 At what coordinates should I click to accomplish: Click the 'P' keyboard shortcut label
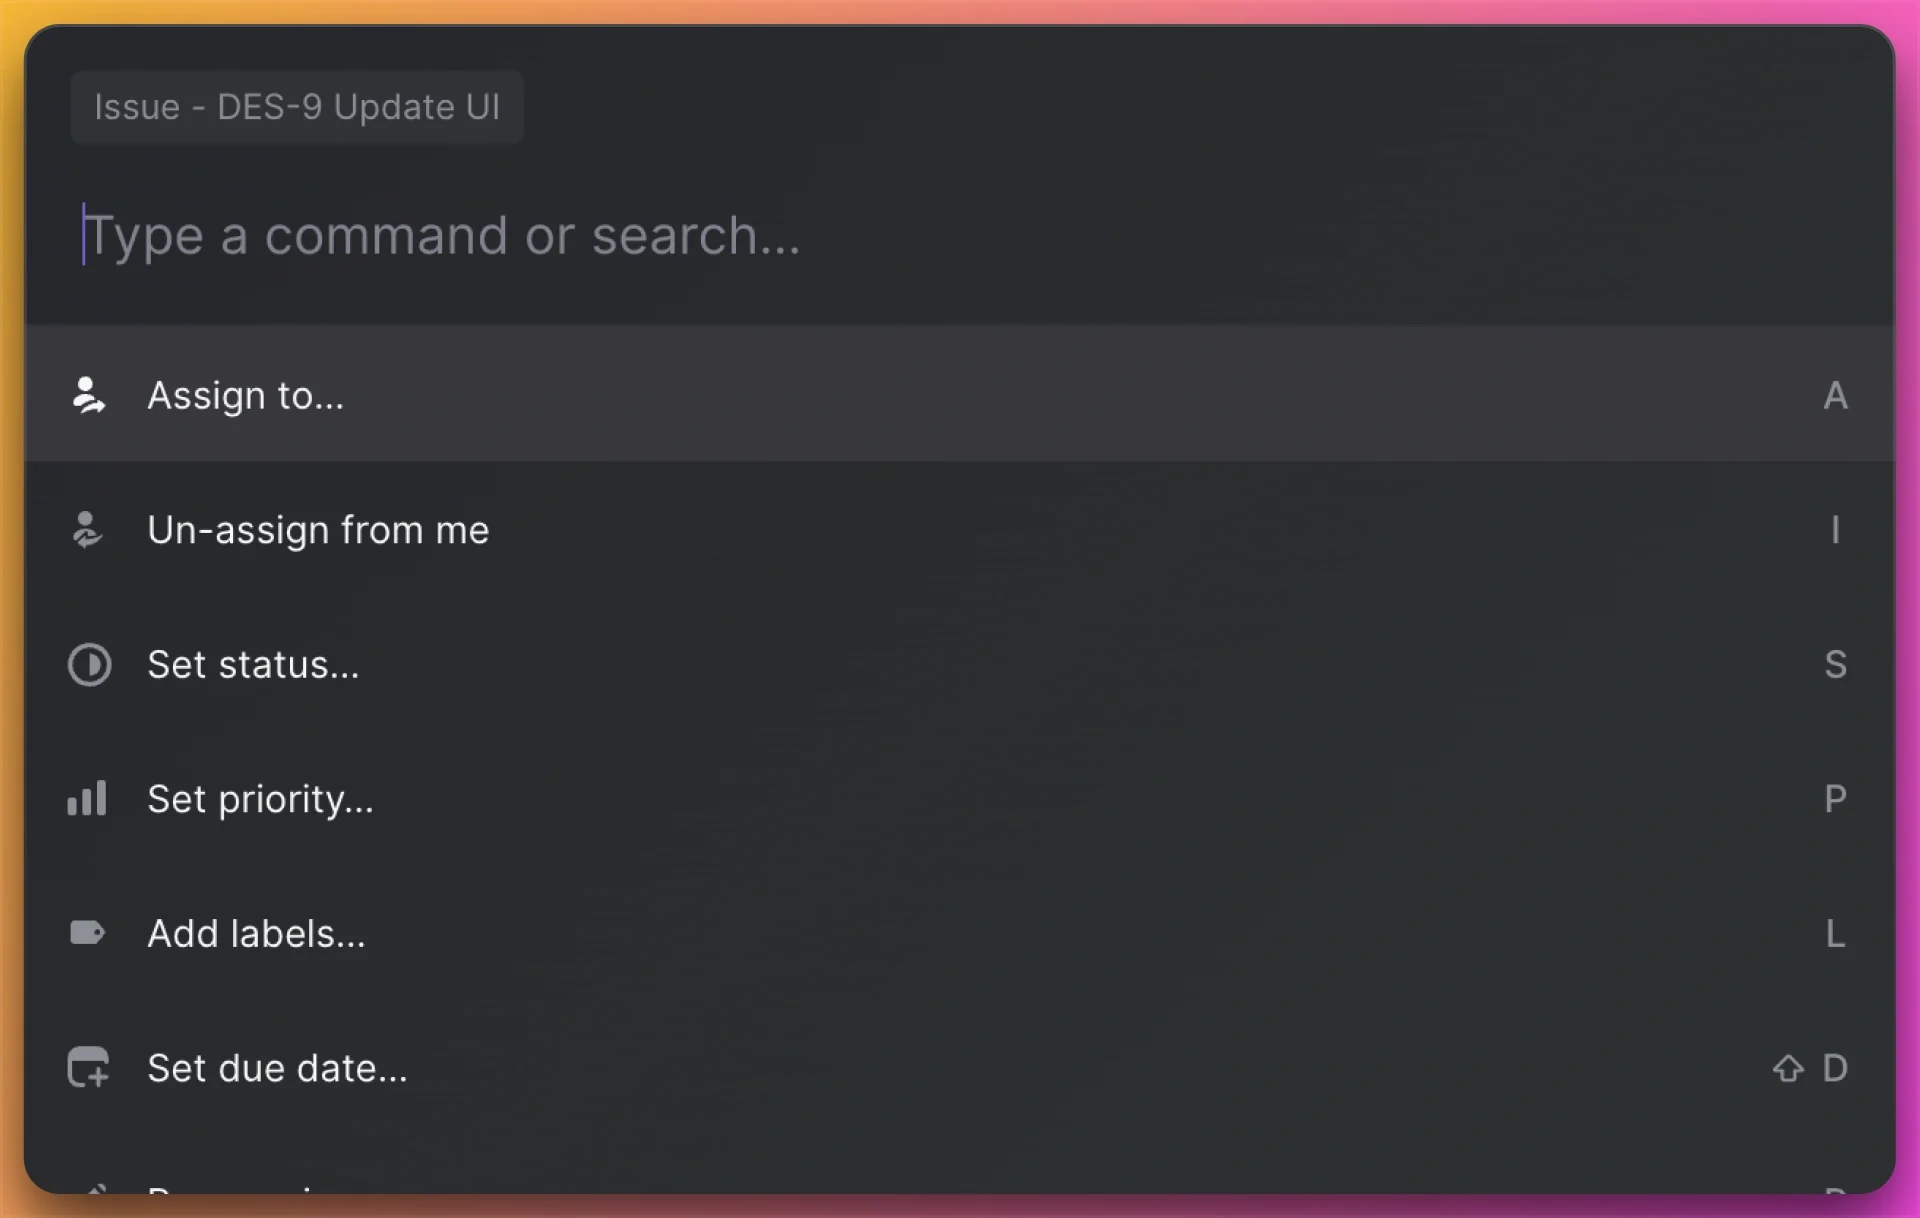click(x=1836, y=798)
